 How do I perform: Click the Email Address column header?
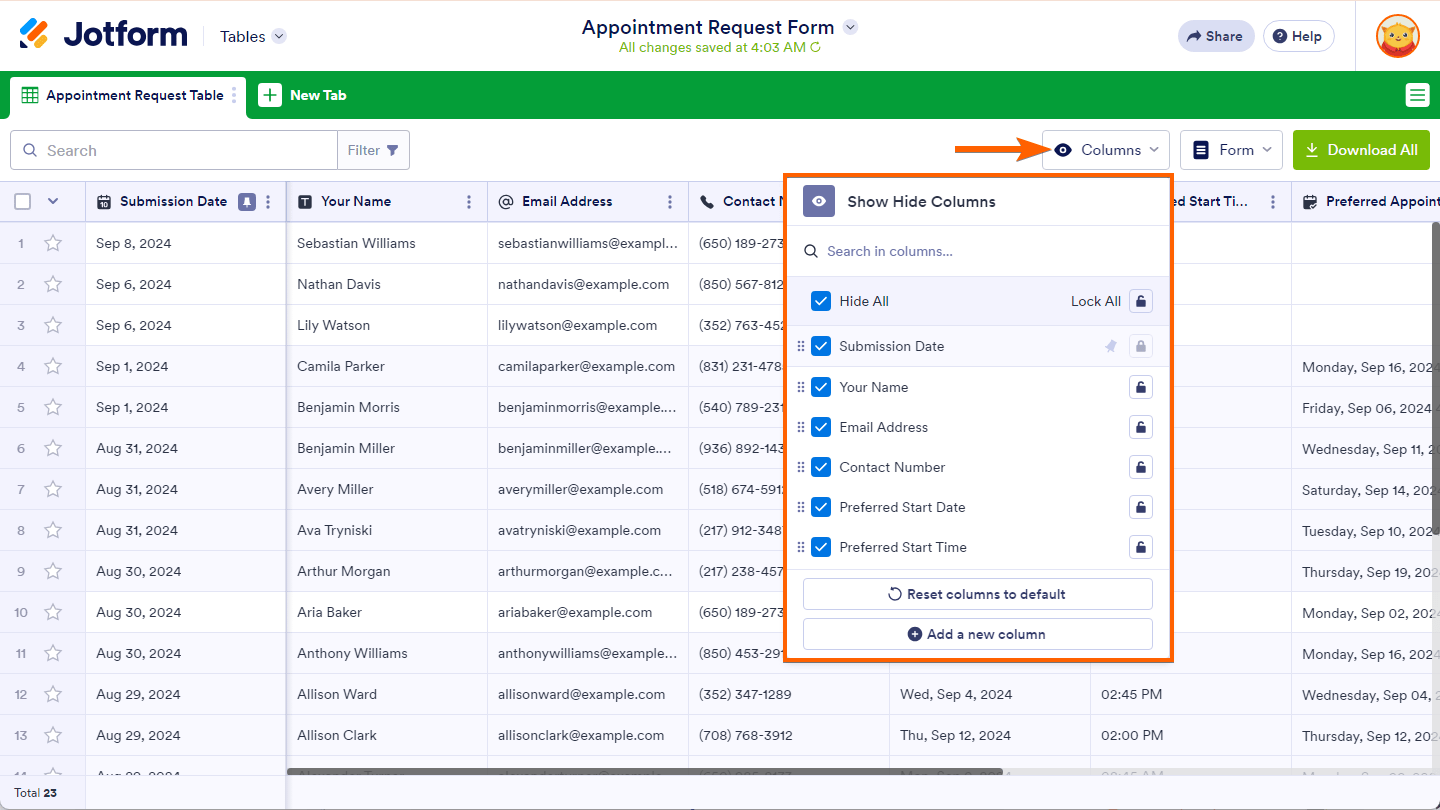[x=588, y=201]
